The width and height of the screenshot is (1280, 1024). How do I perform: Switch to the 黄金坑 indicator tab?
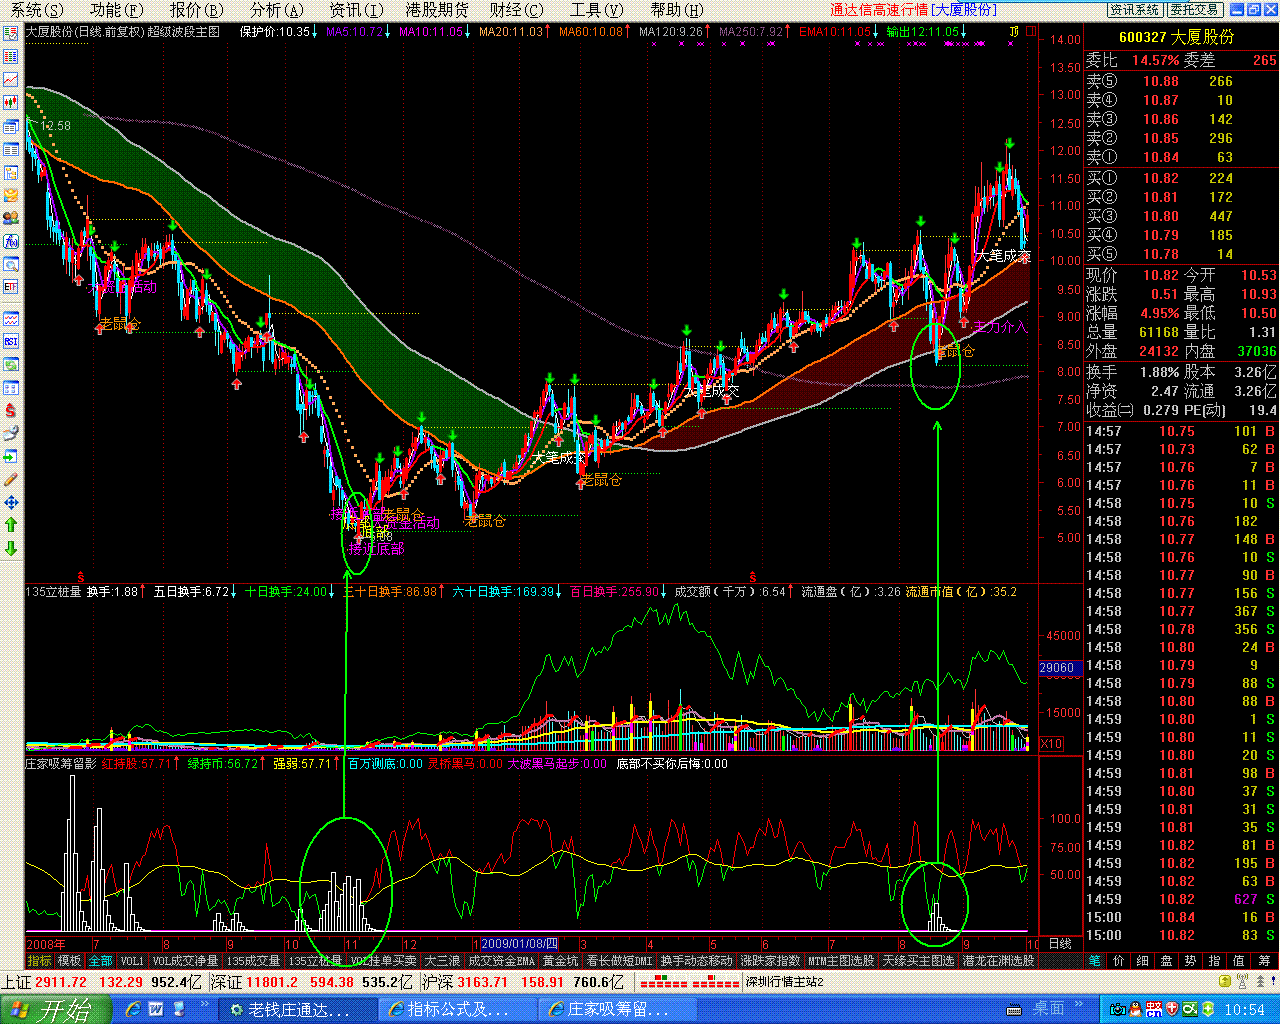pos(560,961)
